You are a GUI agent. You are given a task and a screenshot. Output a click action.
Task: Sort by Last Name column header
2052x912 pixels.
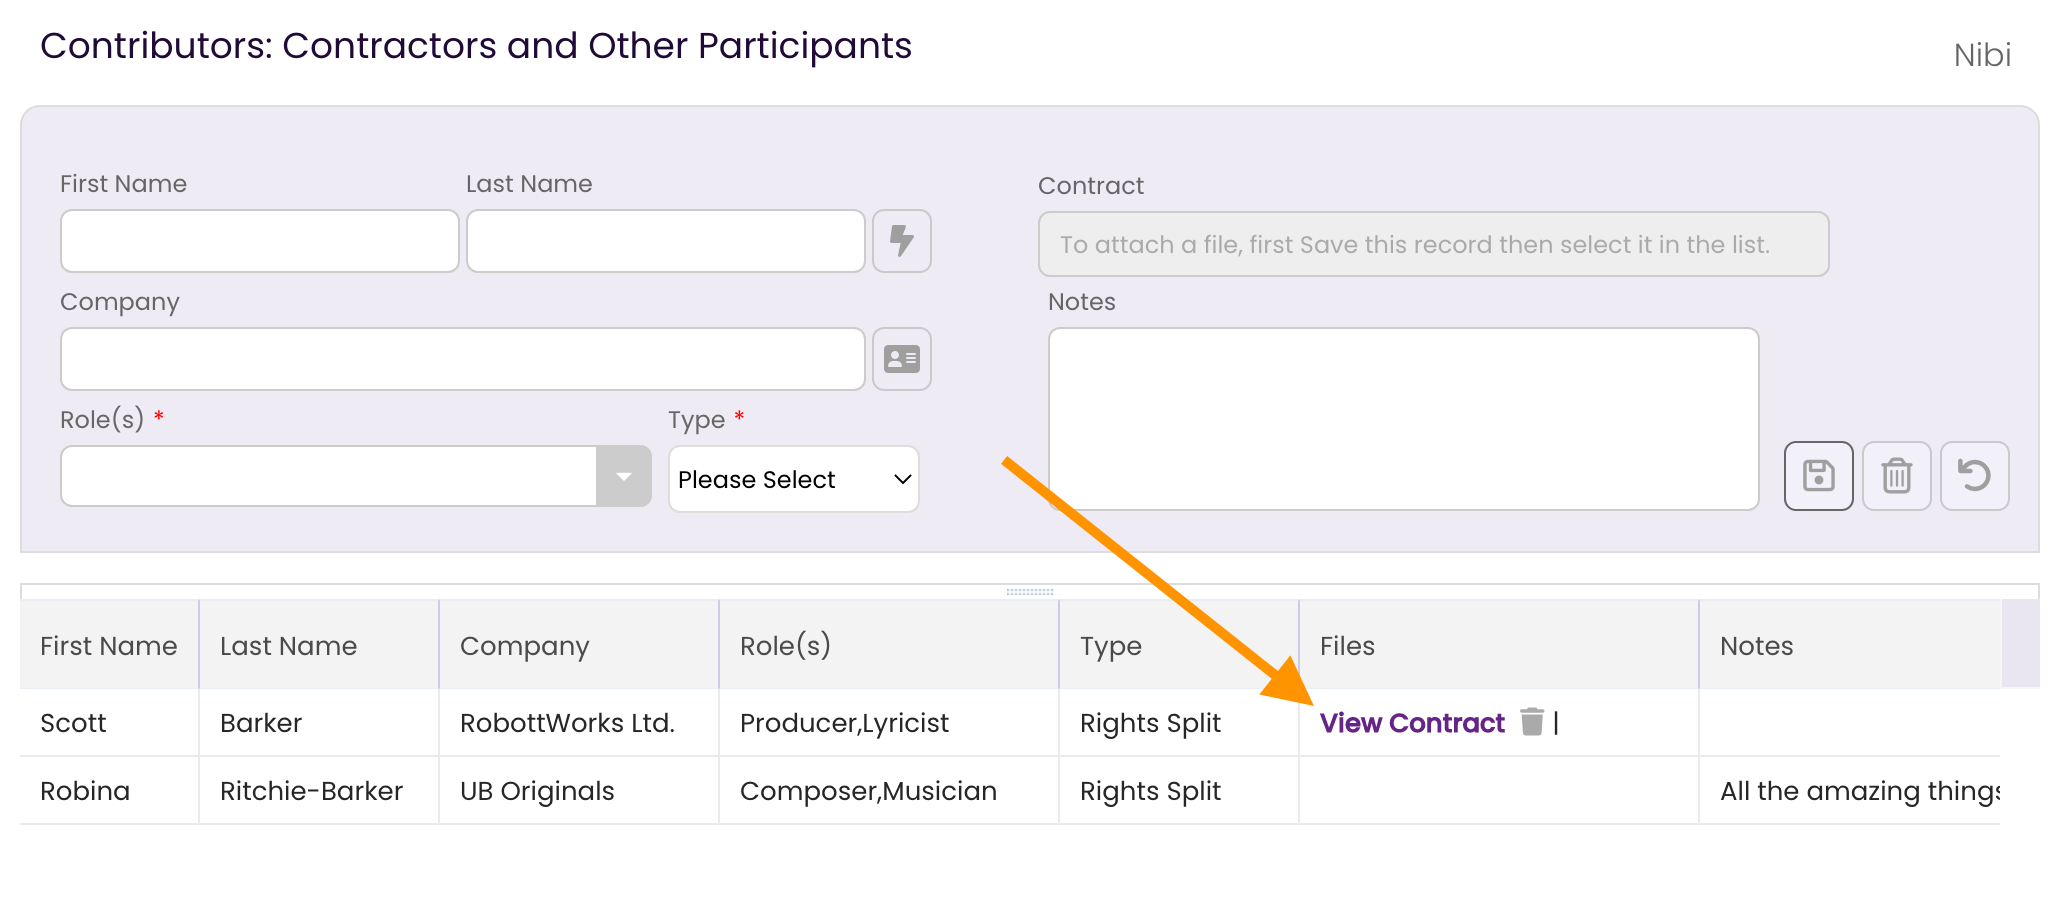(319, 646)
